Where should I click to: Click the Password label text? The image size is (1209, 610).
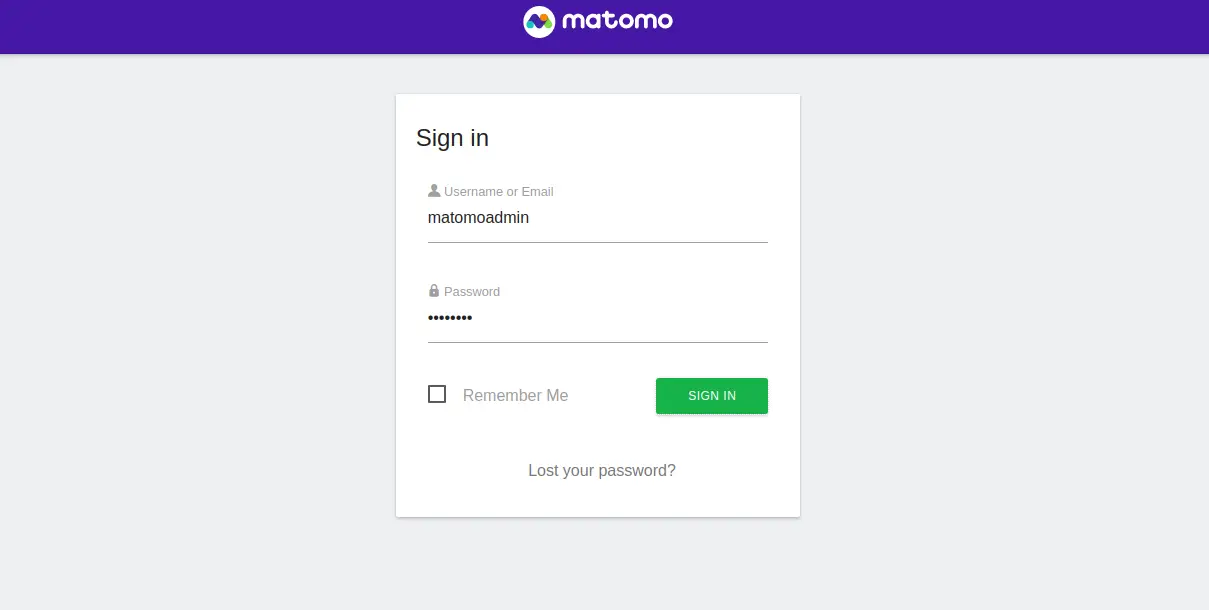pyautogui.click(x=472, y=291)
